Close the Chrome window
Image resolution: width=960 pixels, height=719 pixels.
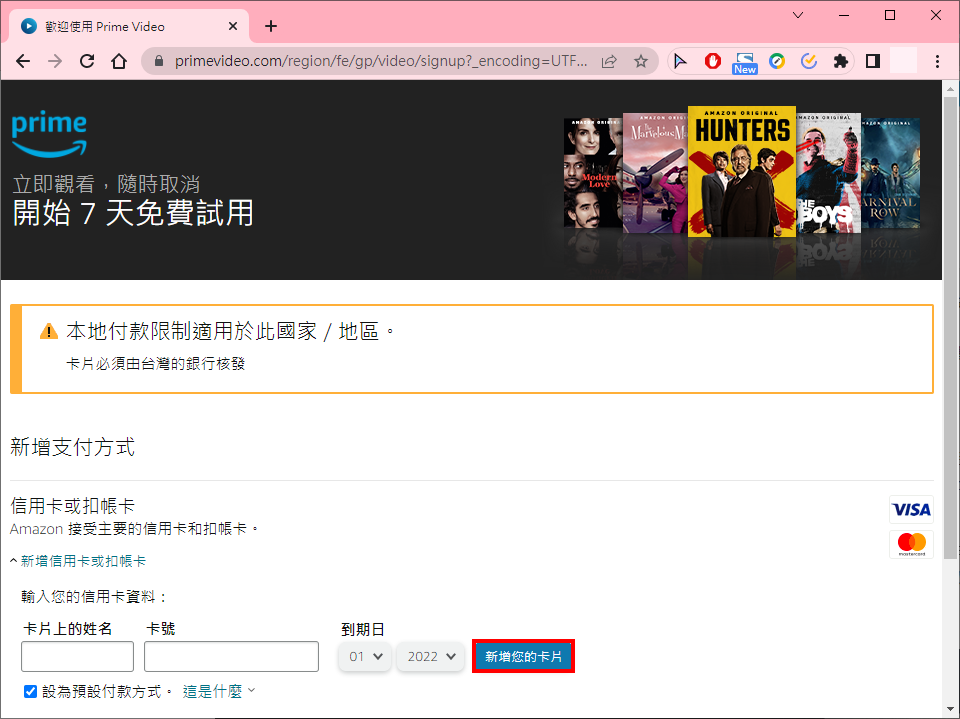pyautogui.click(x=936, y=15)
